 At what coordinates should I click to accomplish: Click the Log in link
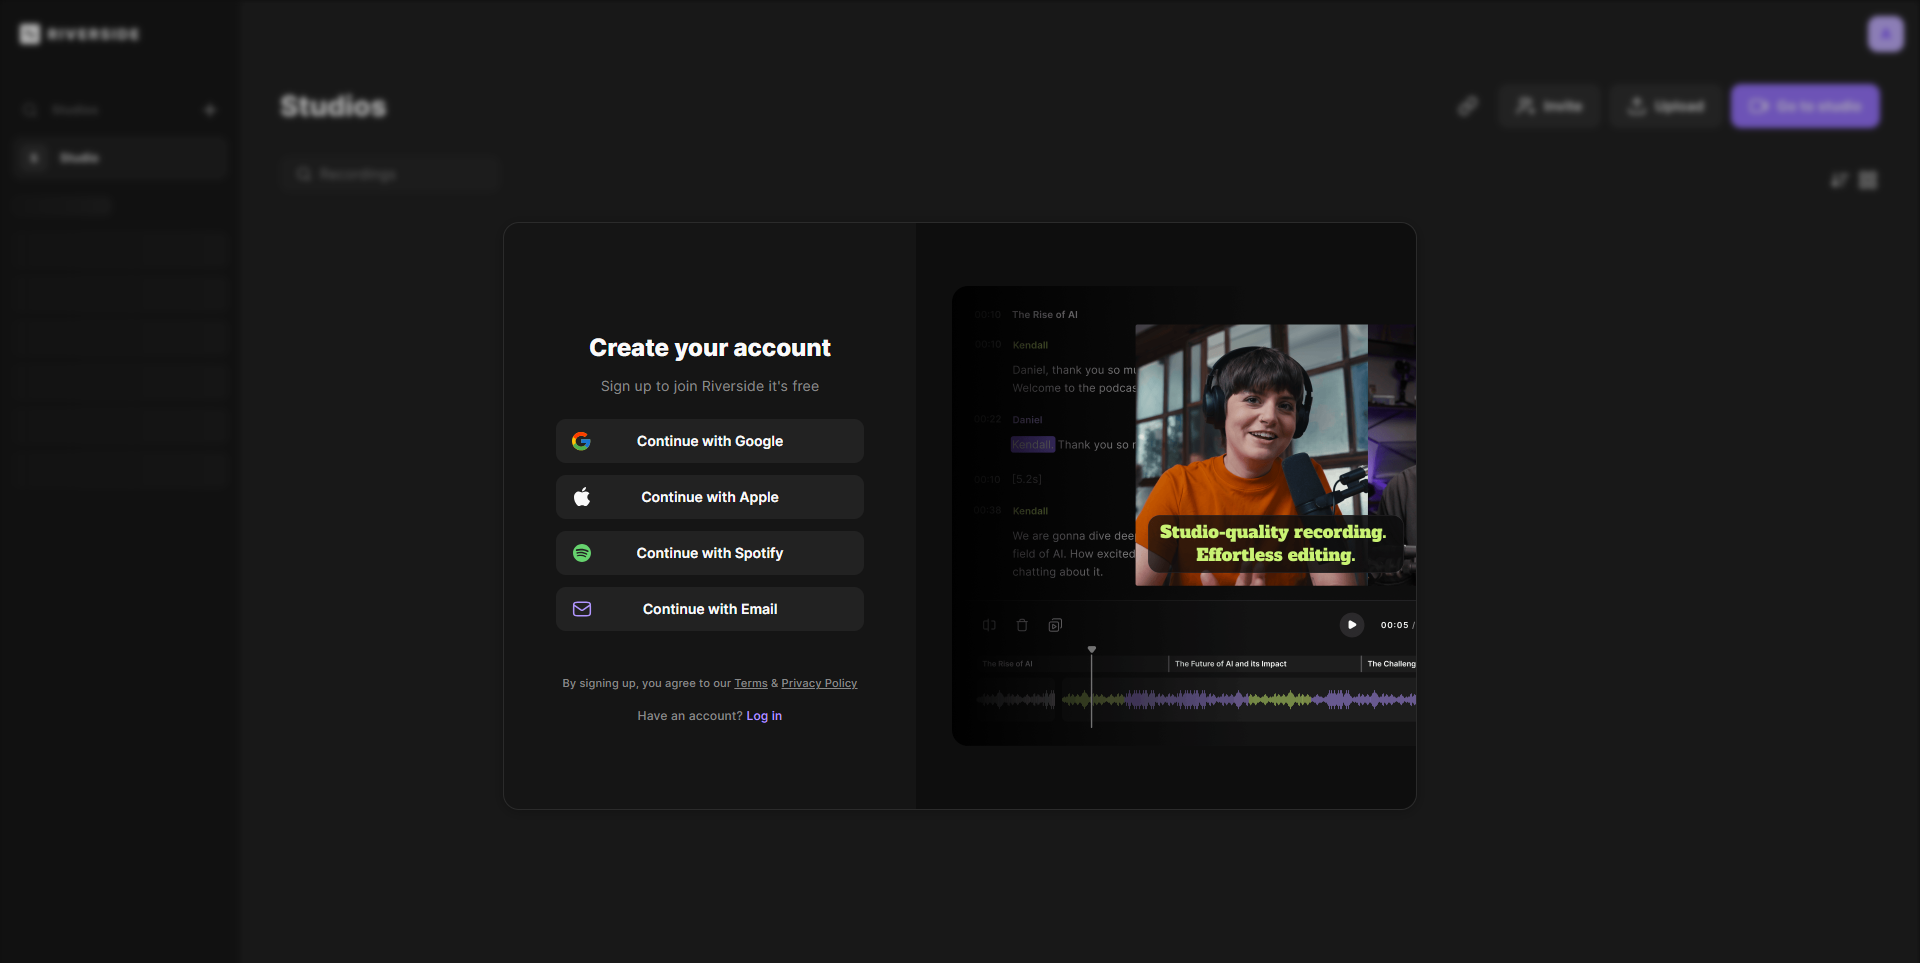764,716
